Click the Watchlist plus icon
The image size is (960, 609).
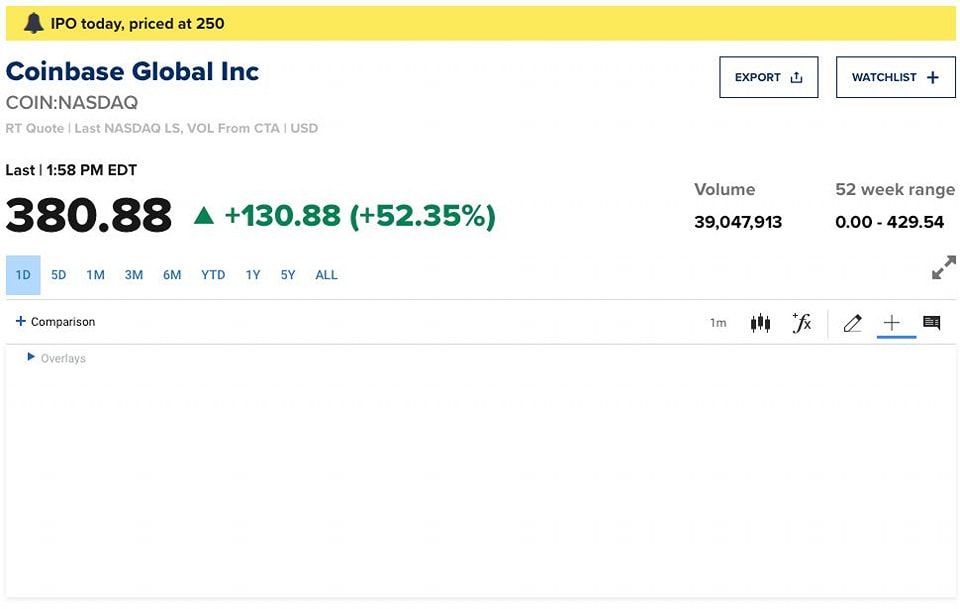pyautogui.click(x=933, y=77)
